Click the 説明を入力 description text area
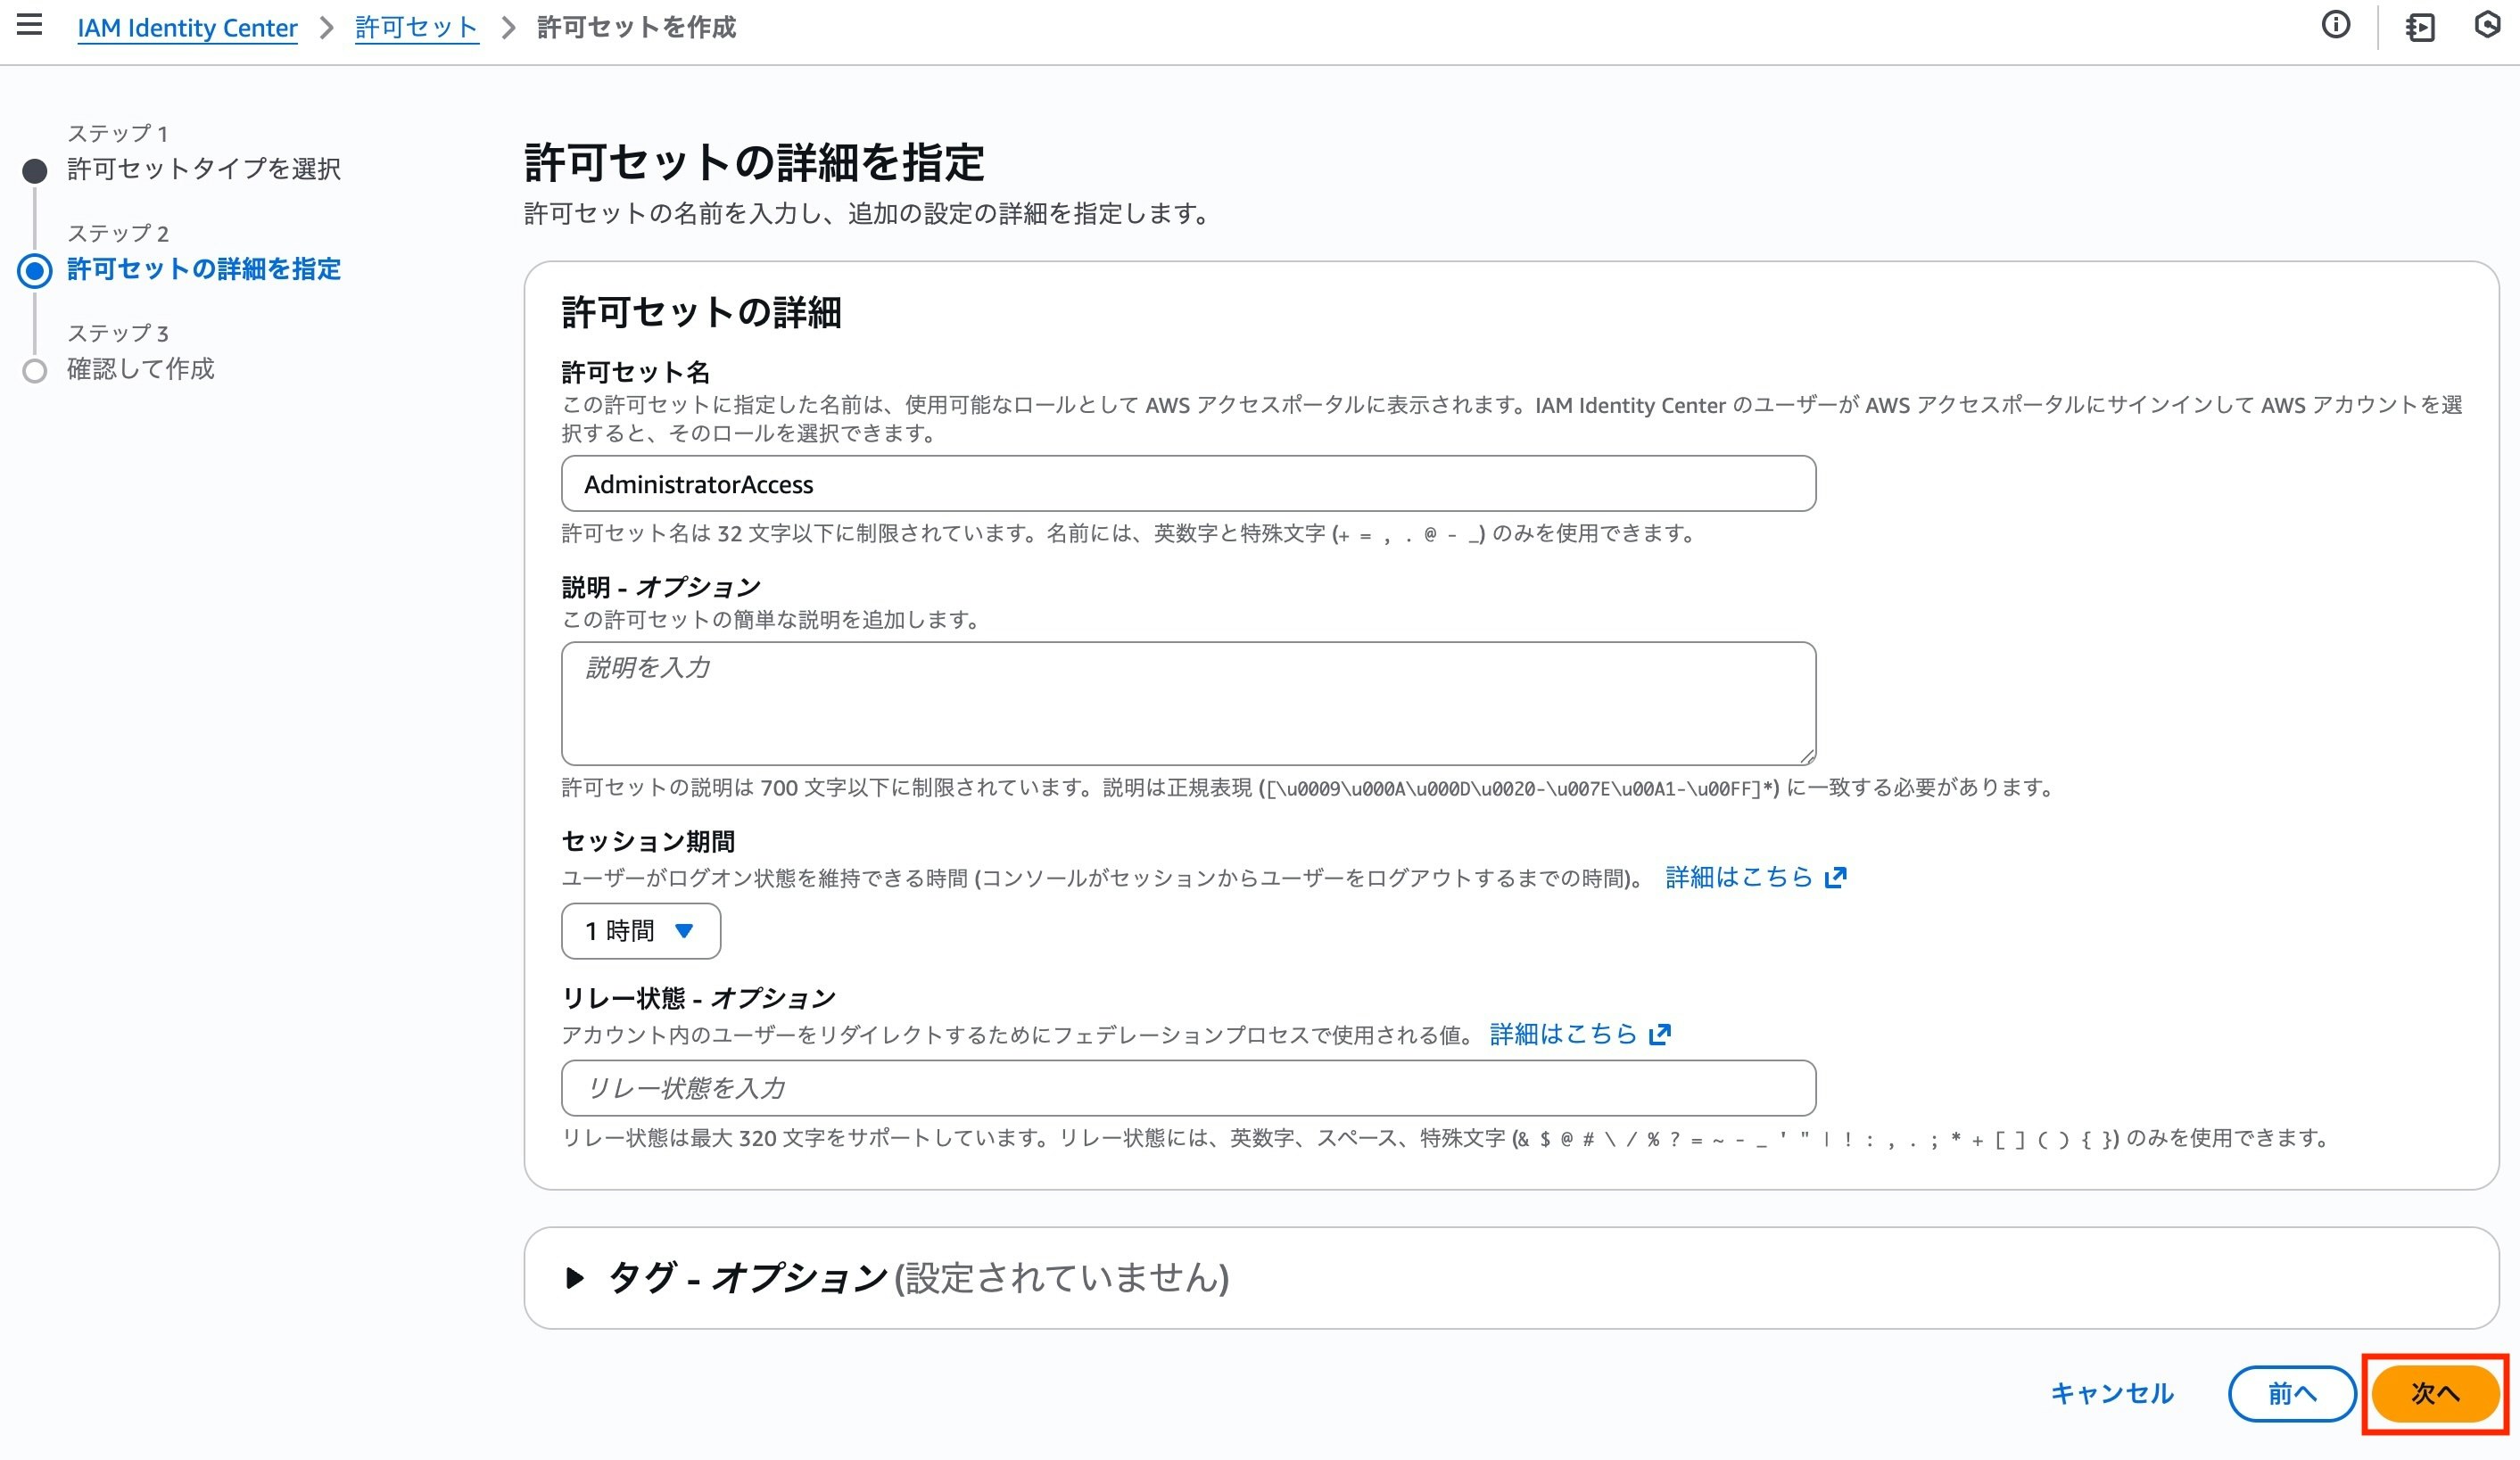 pos(1188,703)
